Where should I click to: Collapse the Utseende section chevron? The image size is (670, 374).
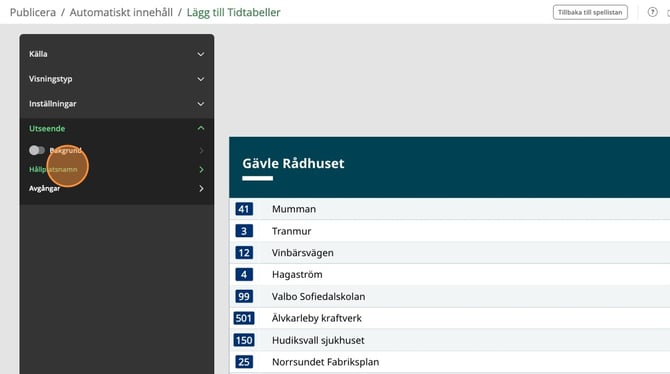pos(200,128)
